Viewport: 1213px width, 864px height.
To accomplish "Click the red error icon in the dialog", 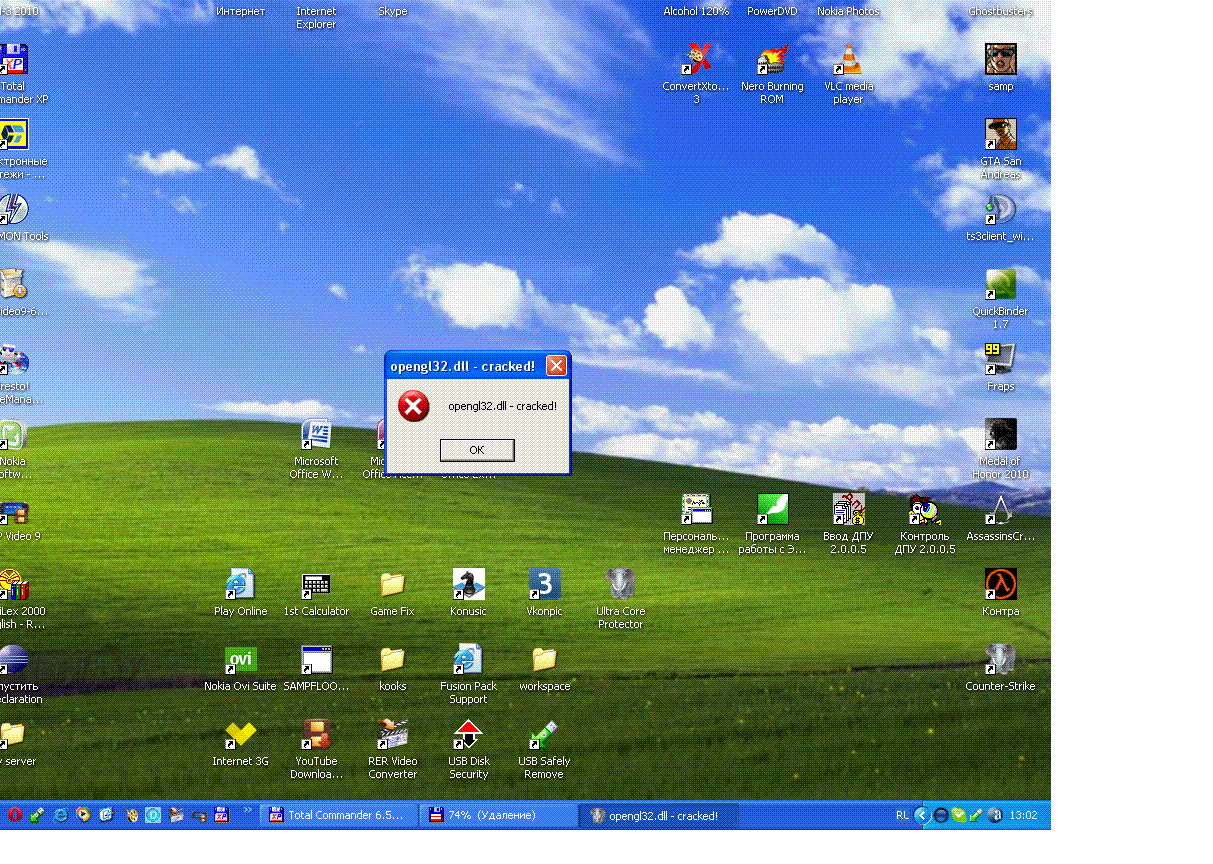I will pyautogui.click(x=413, y=406).
